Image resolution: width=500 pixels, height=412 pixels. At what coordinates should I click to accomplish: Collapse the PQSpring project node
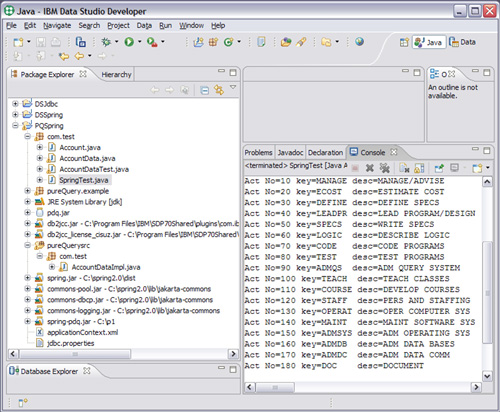click(x=15, y=126)
